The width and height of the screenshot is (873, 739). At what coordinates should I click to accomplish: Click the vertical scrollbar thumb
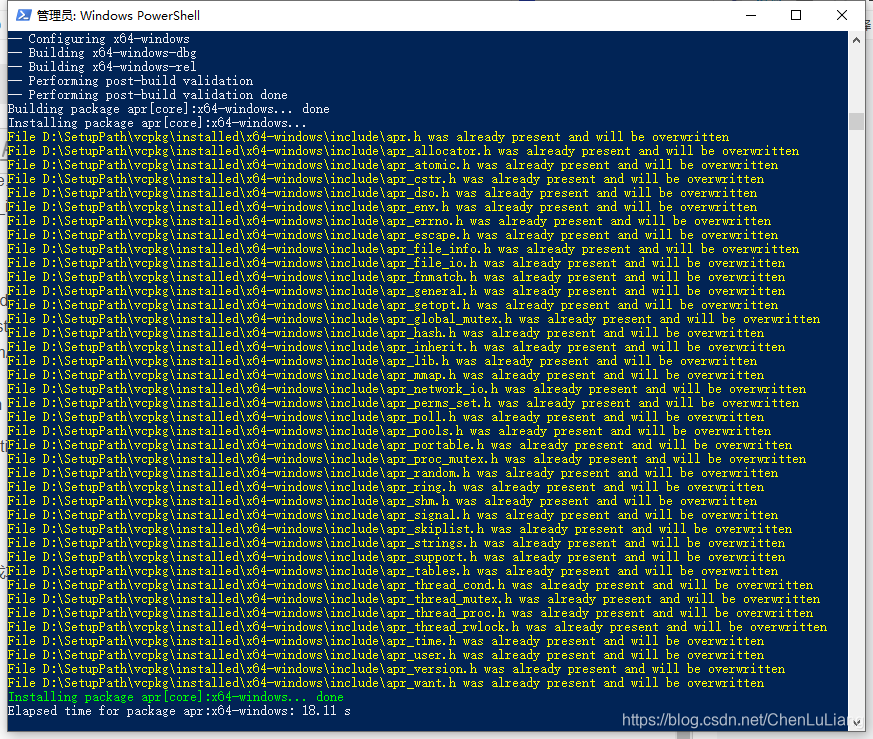tap(856, 121)
